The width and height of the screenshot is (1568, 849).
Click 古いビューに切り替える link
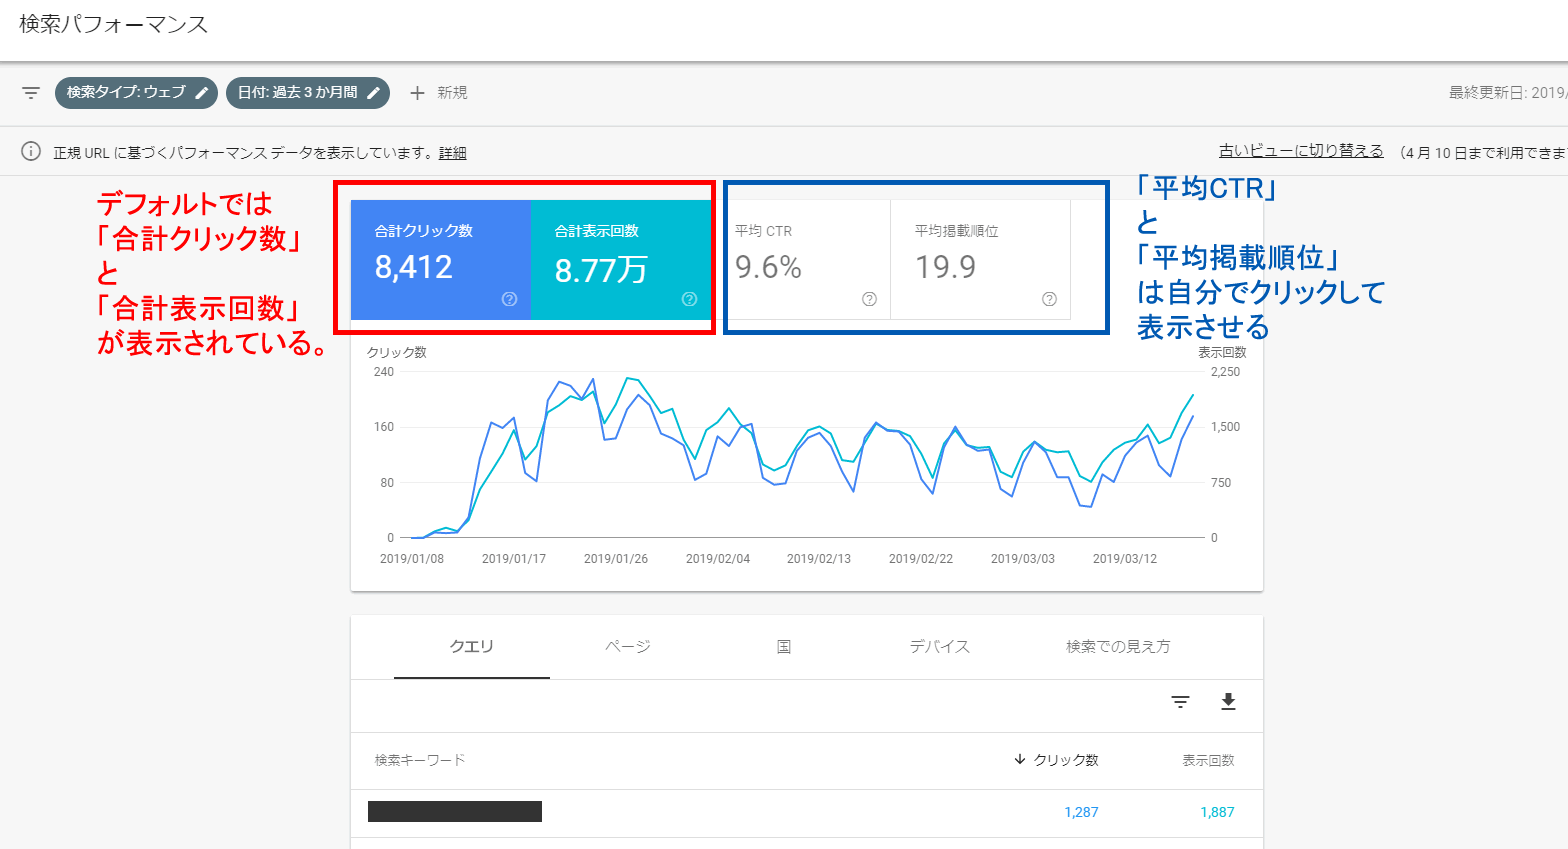click(x=1300, y=151)
